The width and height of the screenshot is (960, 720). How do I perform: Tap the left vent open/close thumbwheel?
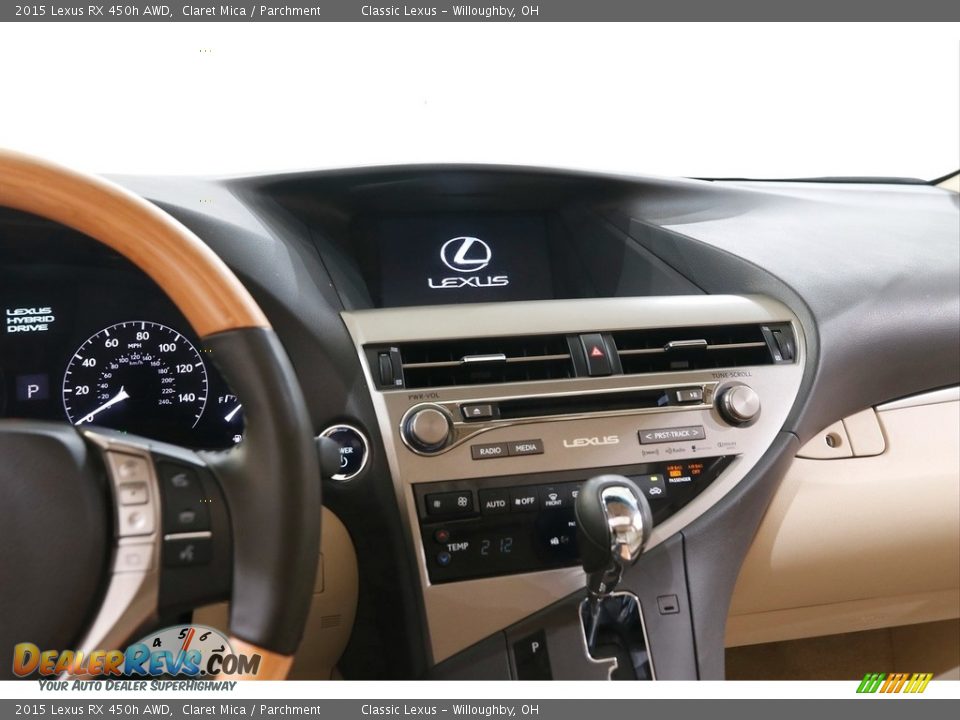tap(387, 367)
